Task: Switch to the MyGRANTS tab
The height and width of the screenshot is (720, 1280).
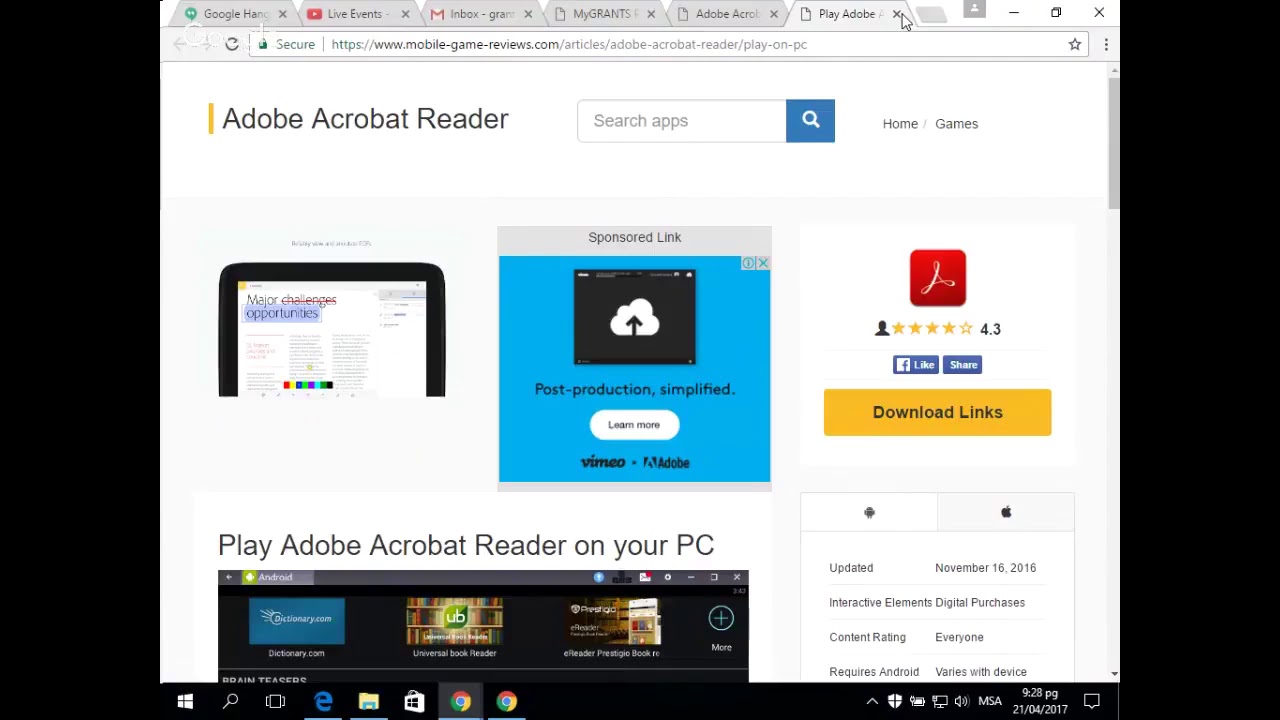Action: tap(602, 14)
